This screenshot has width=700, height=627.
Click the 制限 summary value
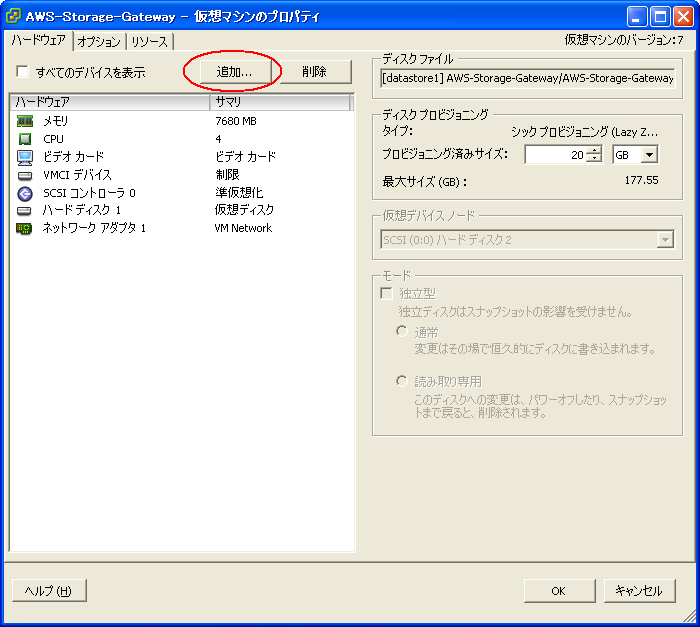[227, 175]
